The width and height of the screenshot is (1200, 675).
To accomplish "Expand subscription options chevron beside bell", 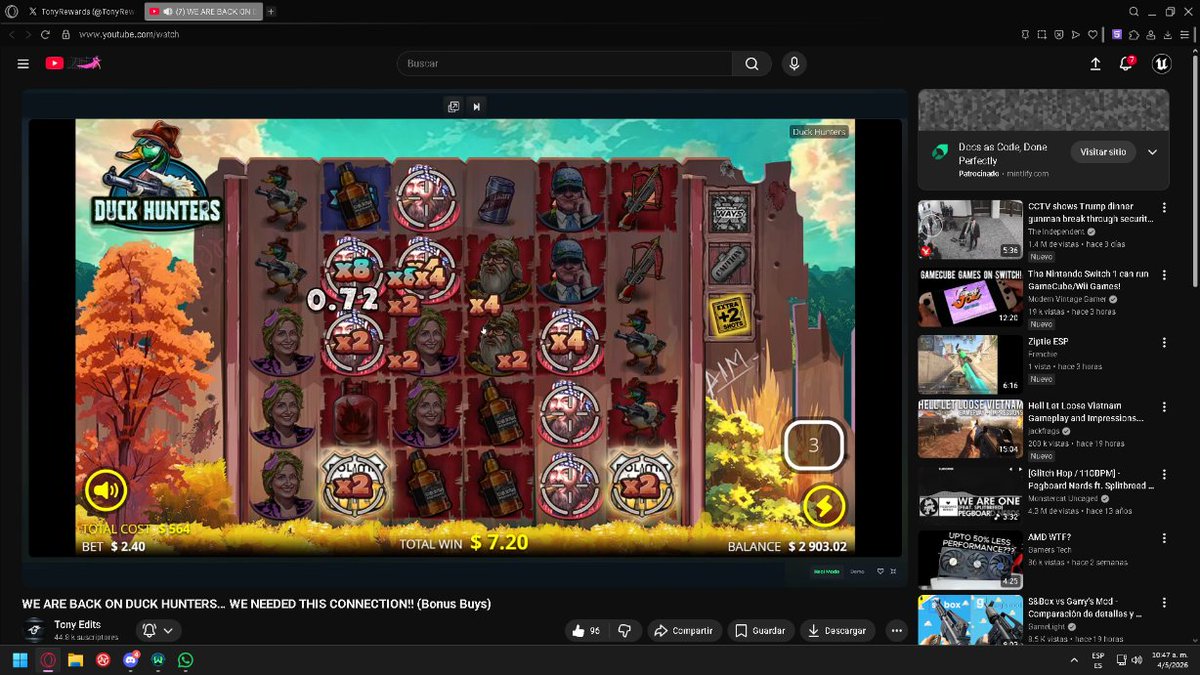I will click(168, 630).
